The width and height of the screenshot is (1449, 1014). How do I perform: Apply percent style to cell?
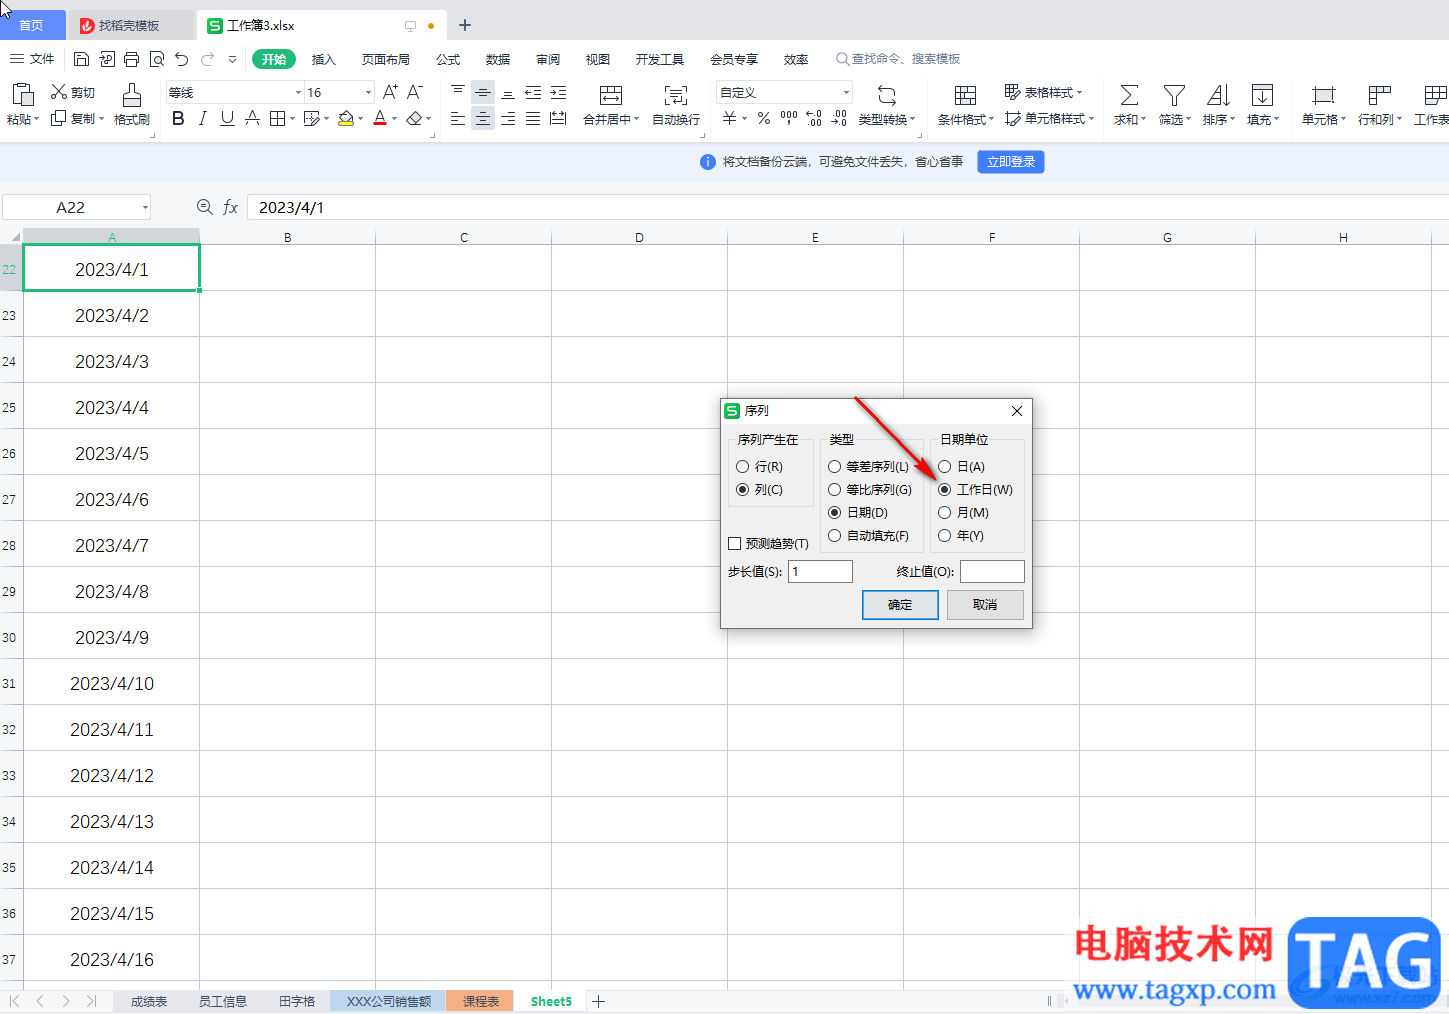click(x=763, y=118)
